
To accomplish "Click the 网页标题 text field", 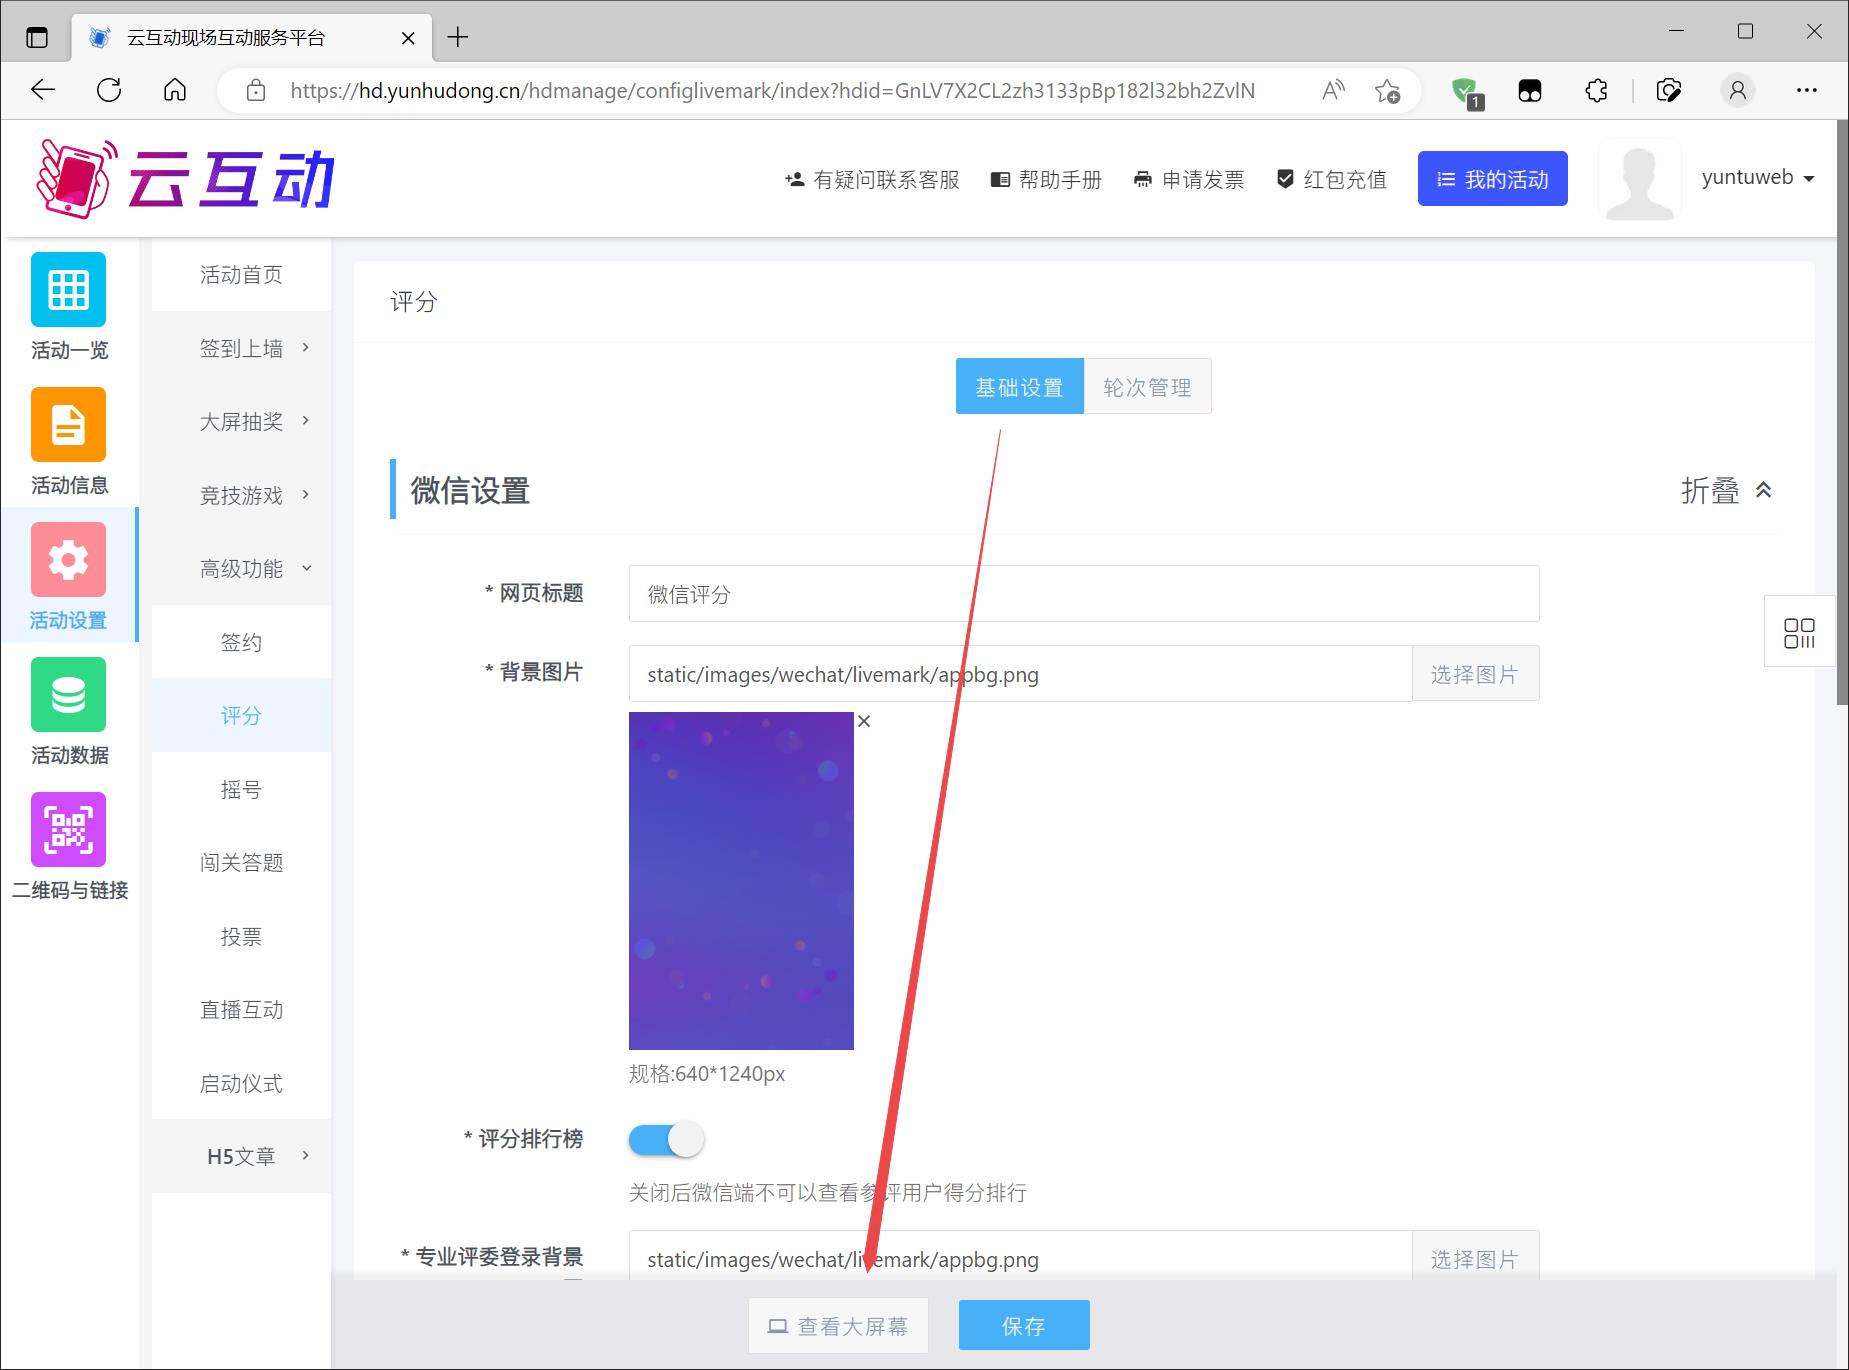I will click(1083, 594).
